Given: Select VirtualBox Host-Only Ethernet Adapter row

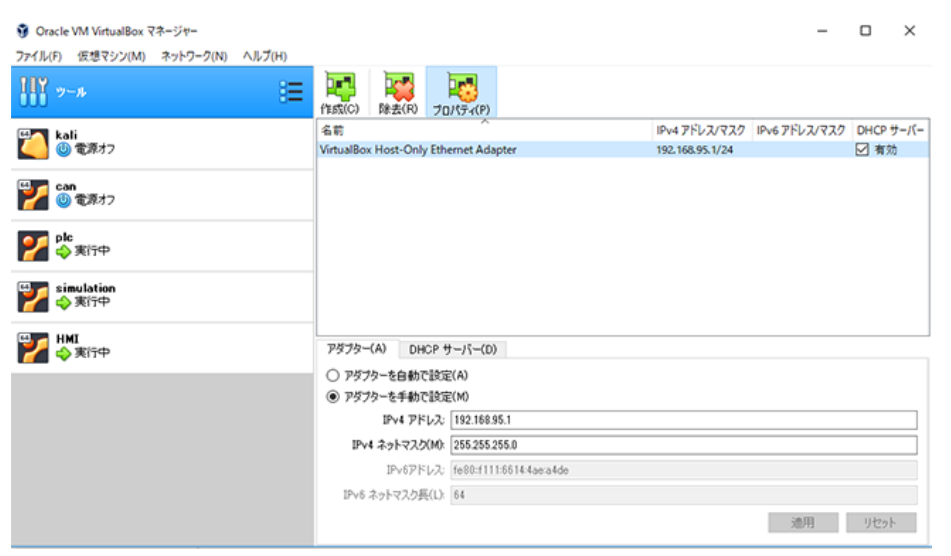Looking at the screenshot, I should pos(623,149).
